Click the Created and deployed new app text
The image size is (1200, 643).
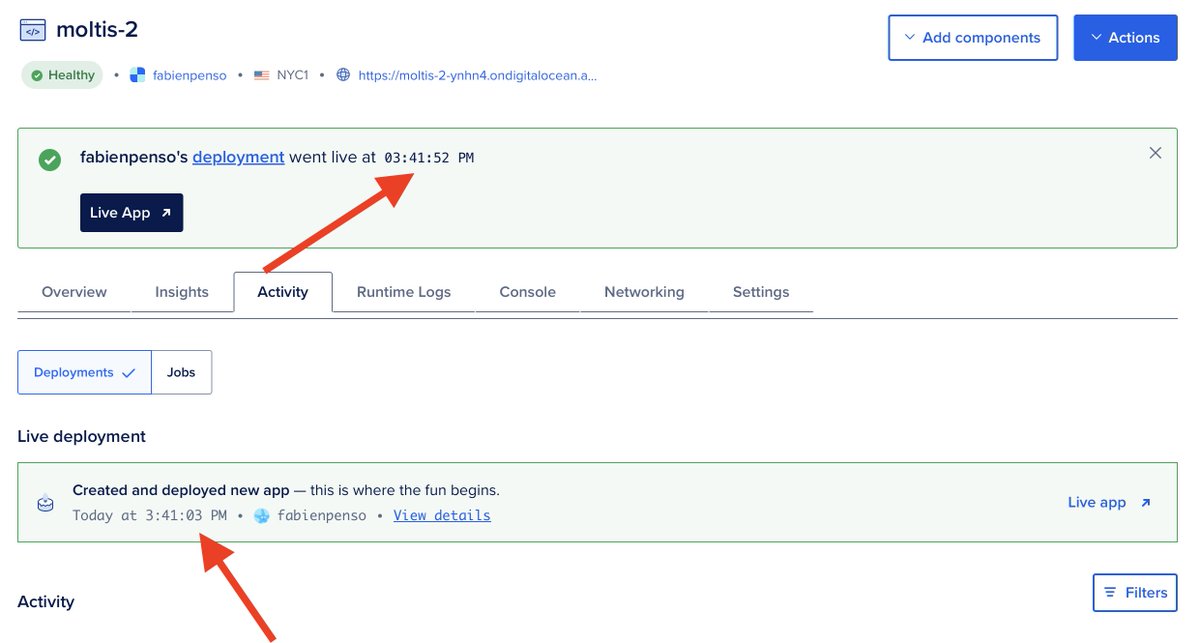tap(181, 490)
